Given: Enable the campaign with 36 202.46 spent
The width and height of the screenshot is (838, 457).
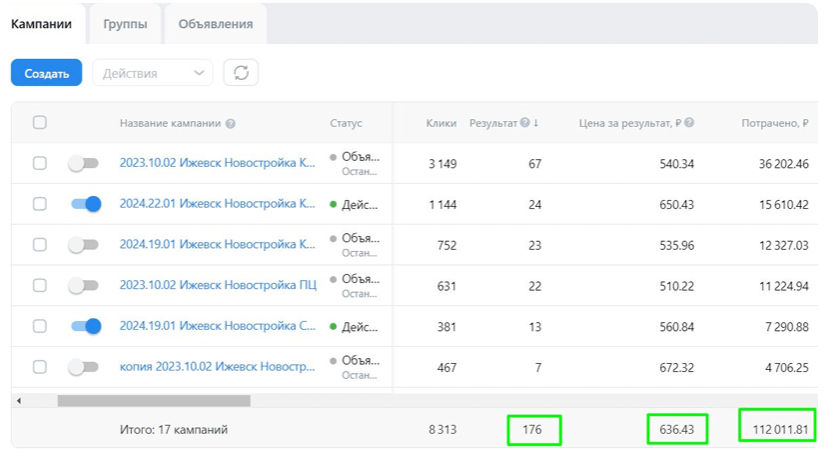Looking at the screenshot, I should [84, 163].
